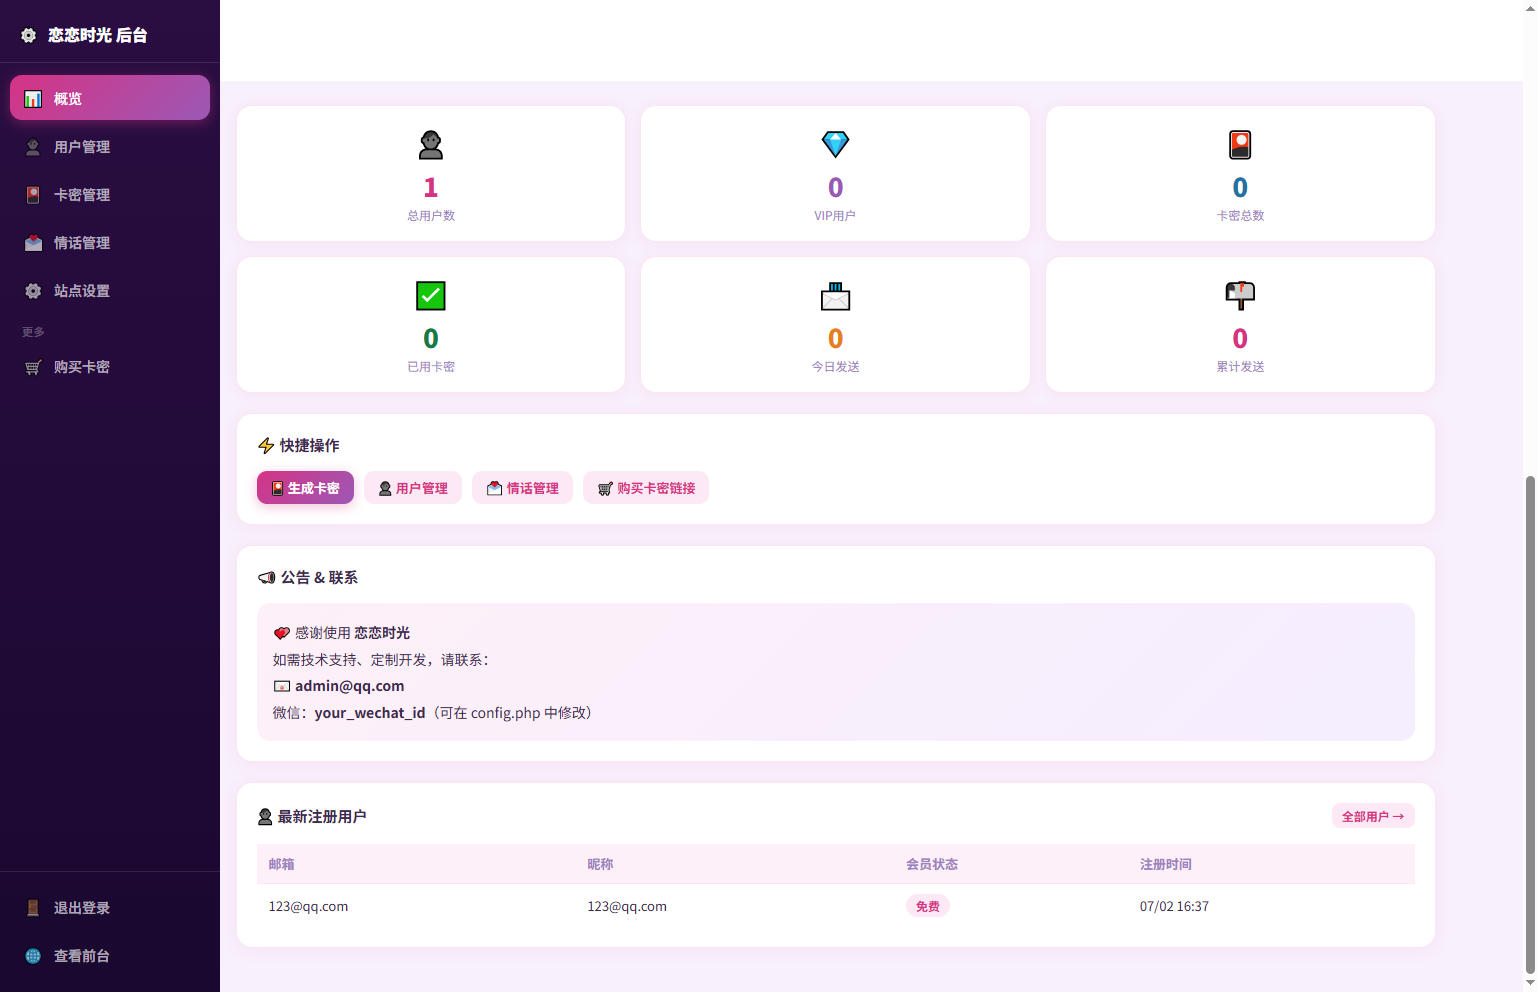
Task: Open 站点设置 in the sidebar
Action: coord(110,291)
